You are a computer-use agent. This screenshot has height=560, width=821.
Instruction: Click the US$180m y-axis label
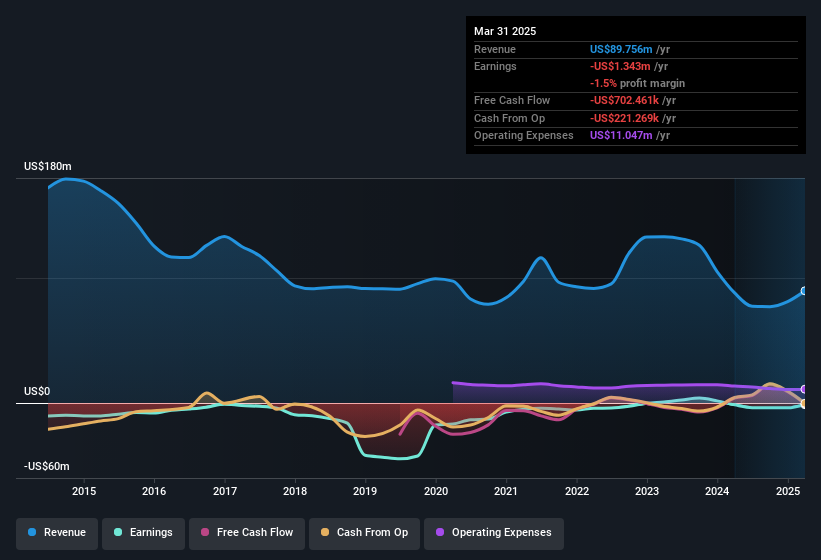48,166
